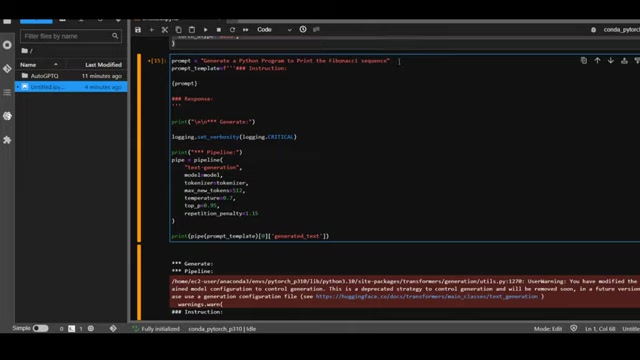Place cursor in the prompt = "Generate a Python Program" line

280,61
